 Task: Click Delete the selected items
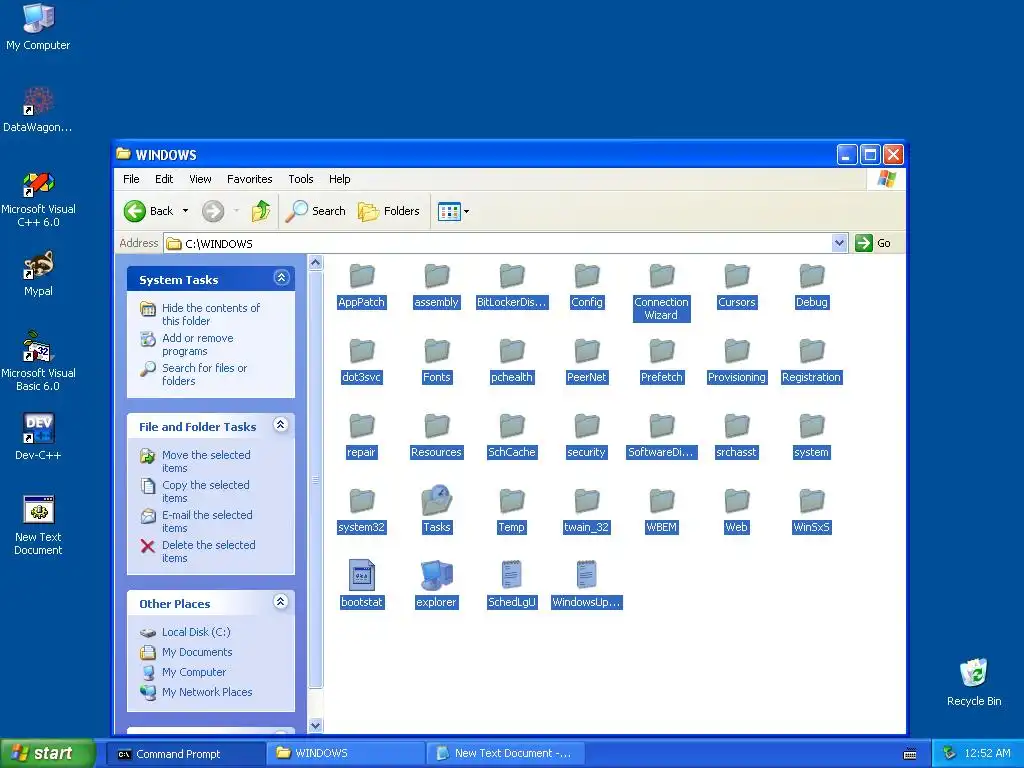(208, 551)
